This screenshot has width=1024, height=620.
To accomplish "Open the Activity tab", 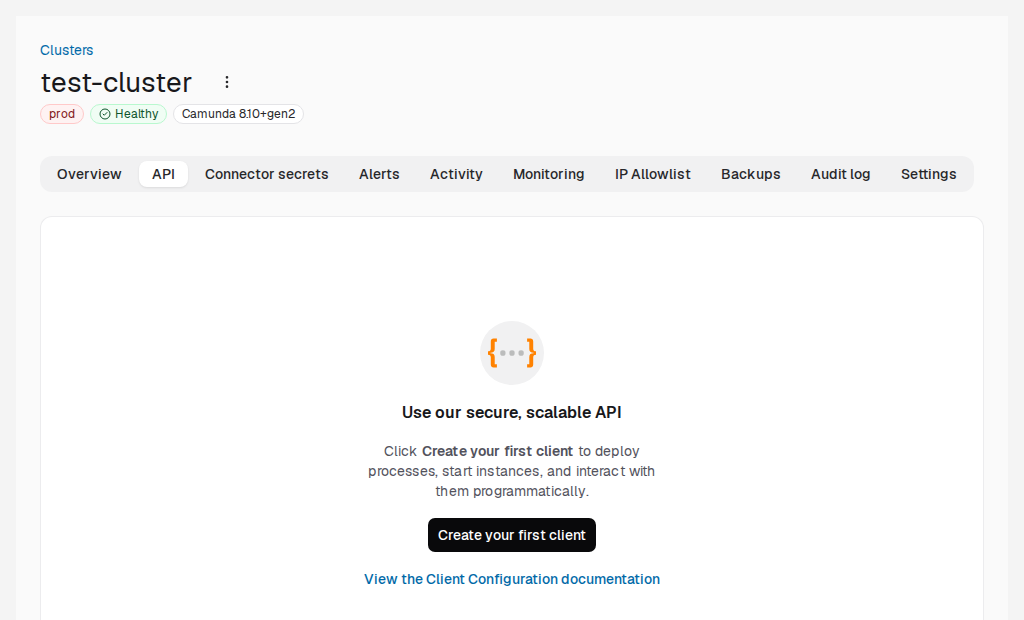I will 456,174.
